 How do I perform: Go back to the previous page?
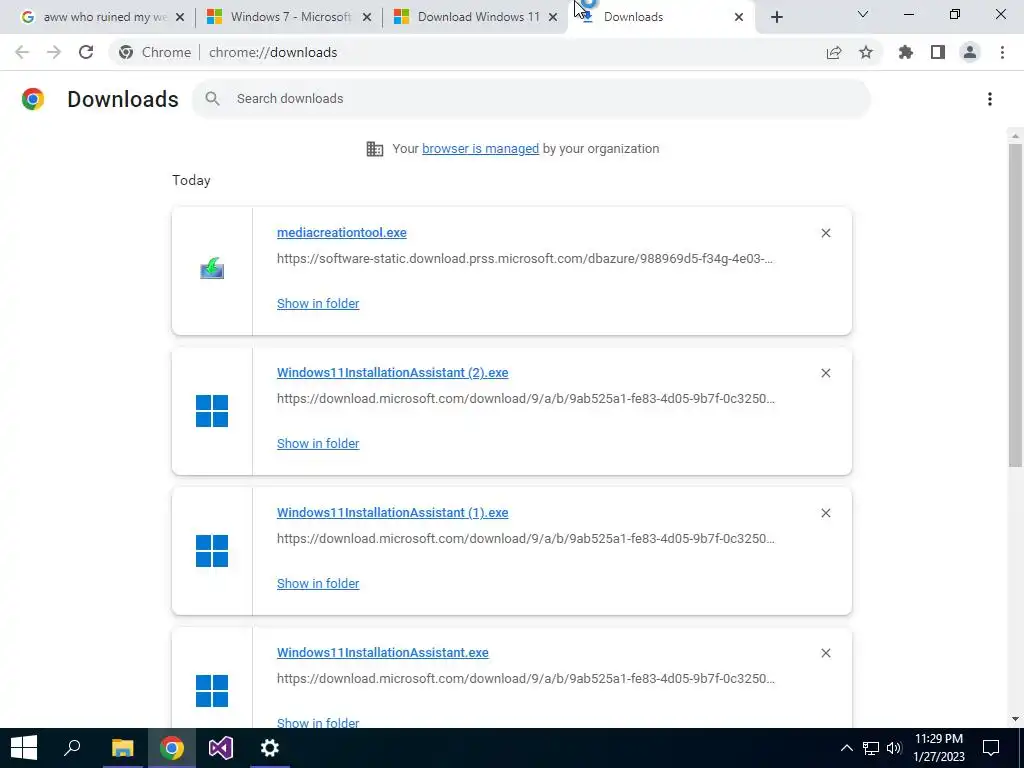[22, 52]
